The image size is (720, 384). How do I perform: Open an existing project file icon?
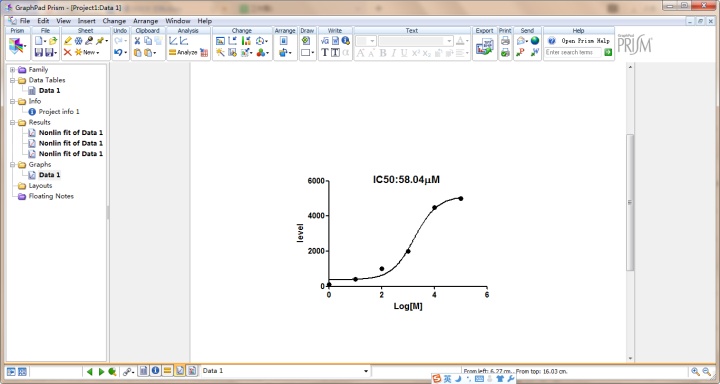[53, 41]
